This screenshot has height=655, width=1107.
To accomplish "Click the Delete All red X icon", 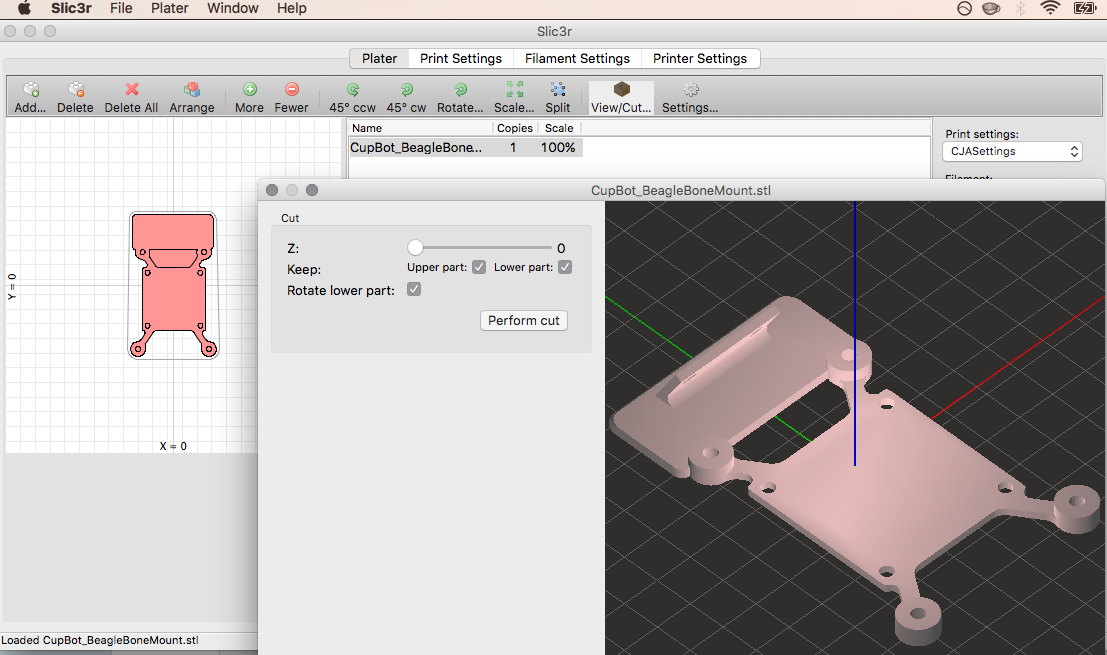I will click(x=131, y=90).
